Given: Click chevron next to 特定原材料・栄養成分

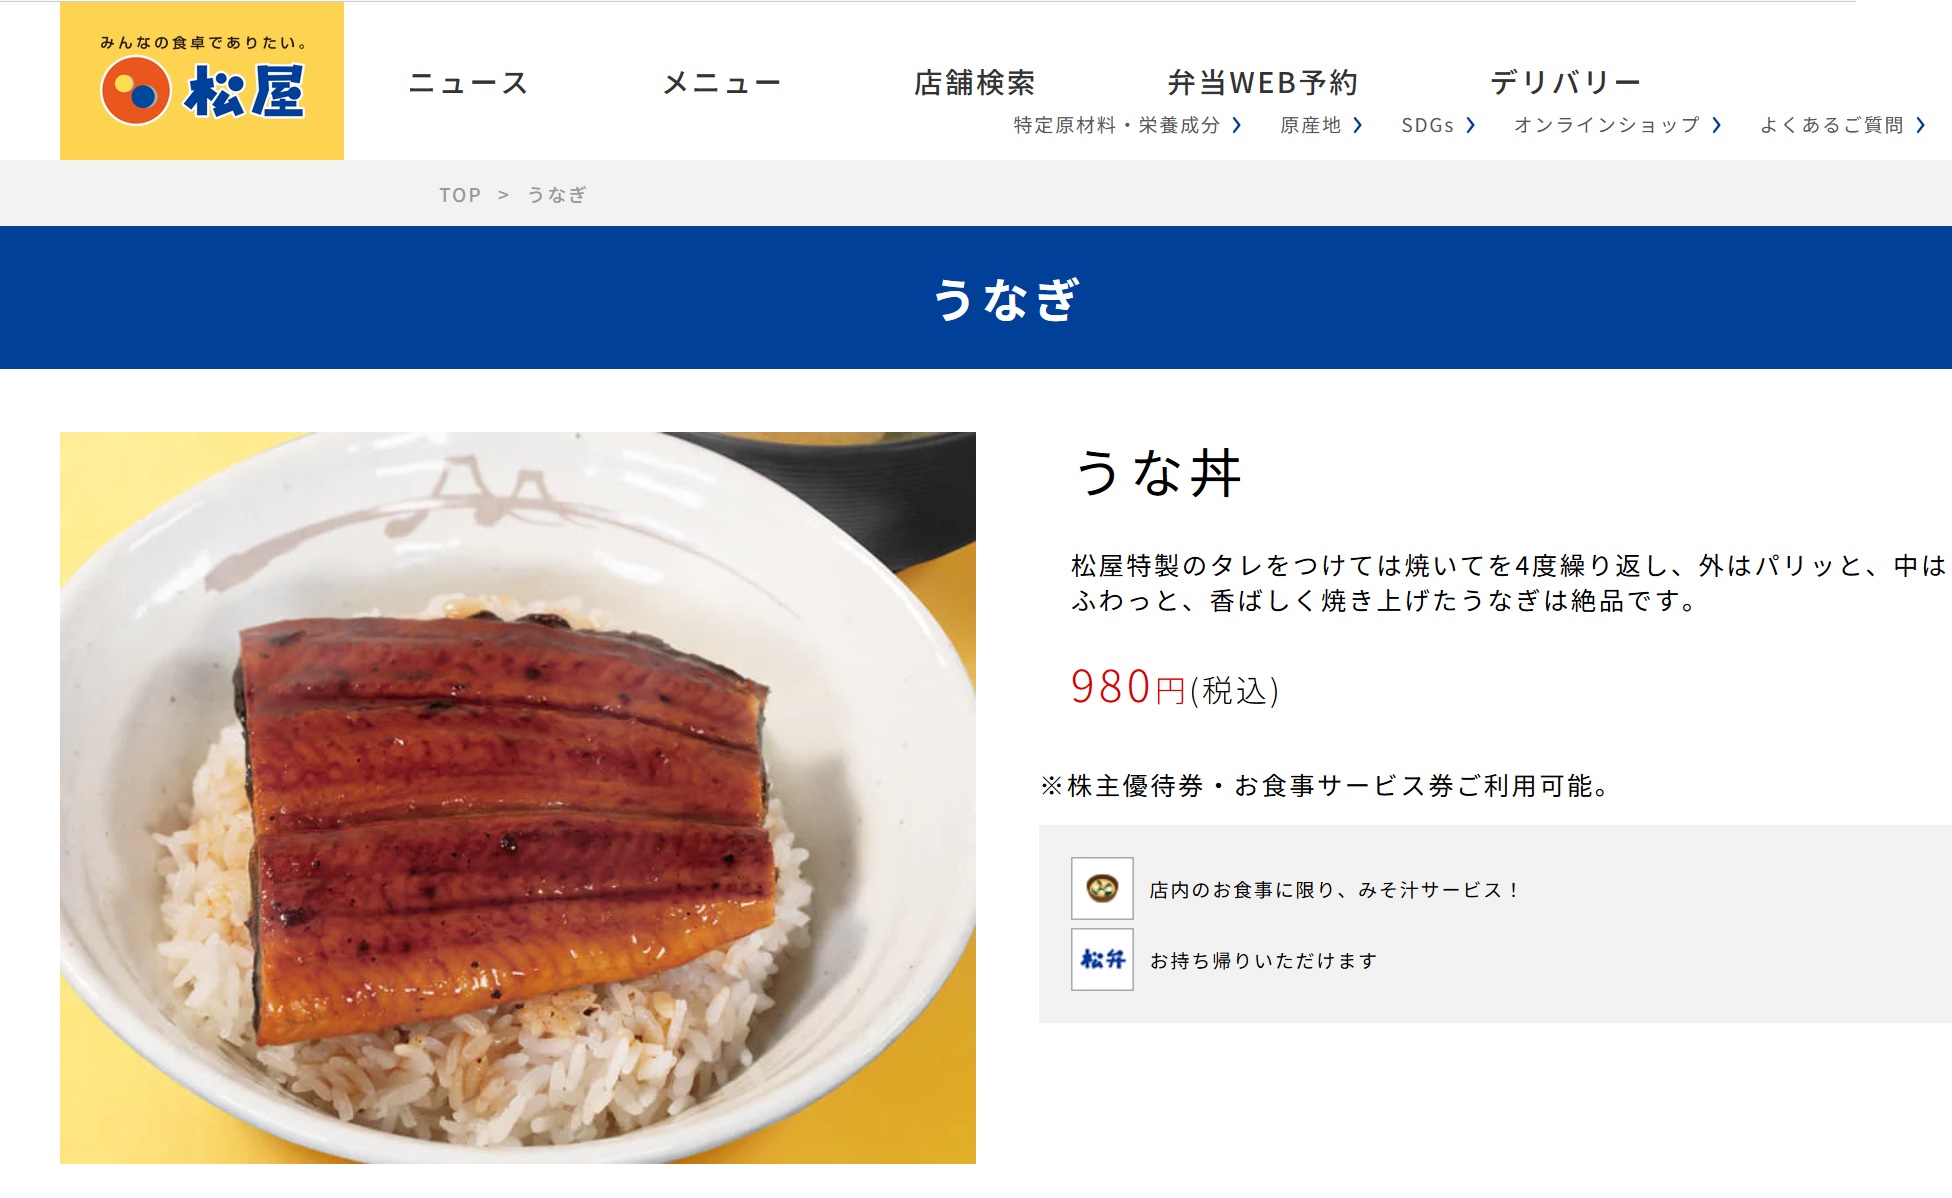Looking at the screenshot, I should [1237, 125].
